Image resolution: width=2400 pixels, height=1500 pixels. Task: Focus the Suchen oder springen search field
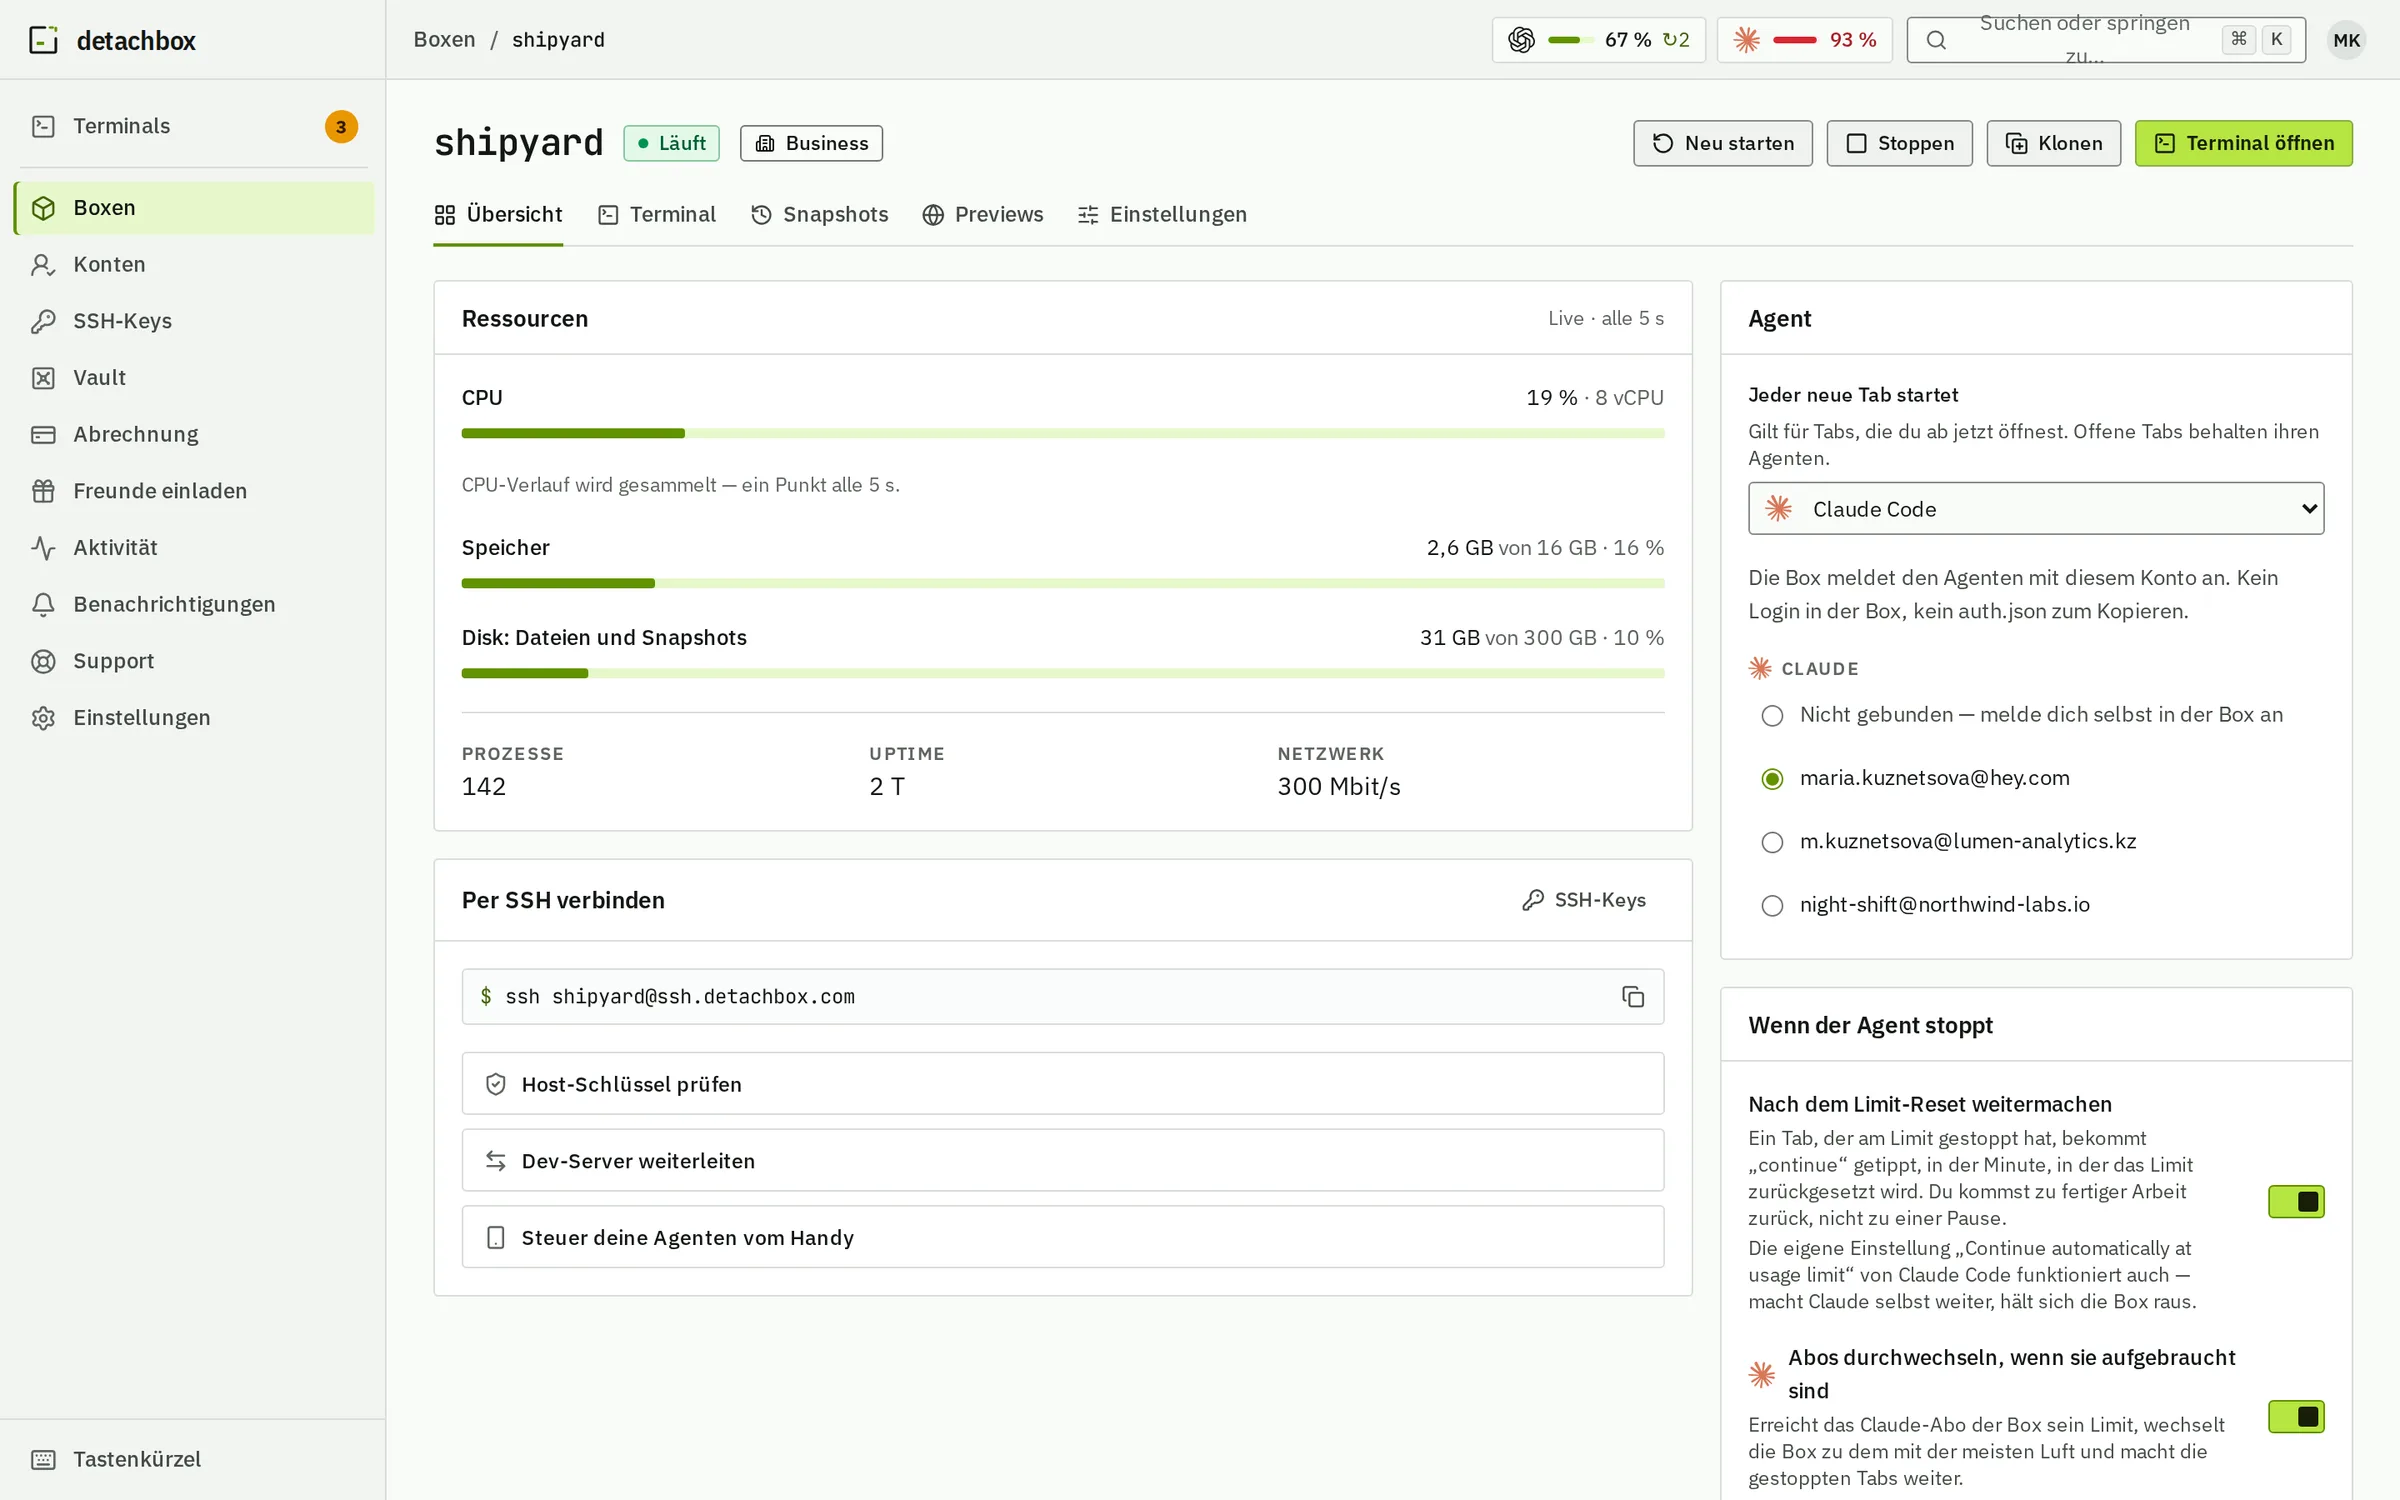(x=2106, y=40)
